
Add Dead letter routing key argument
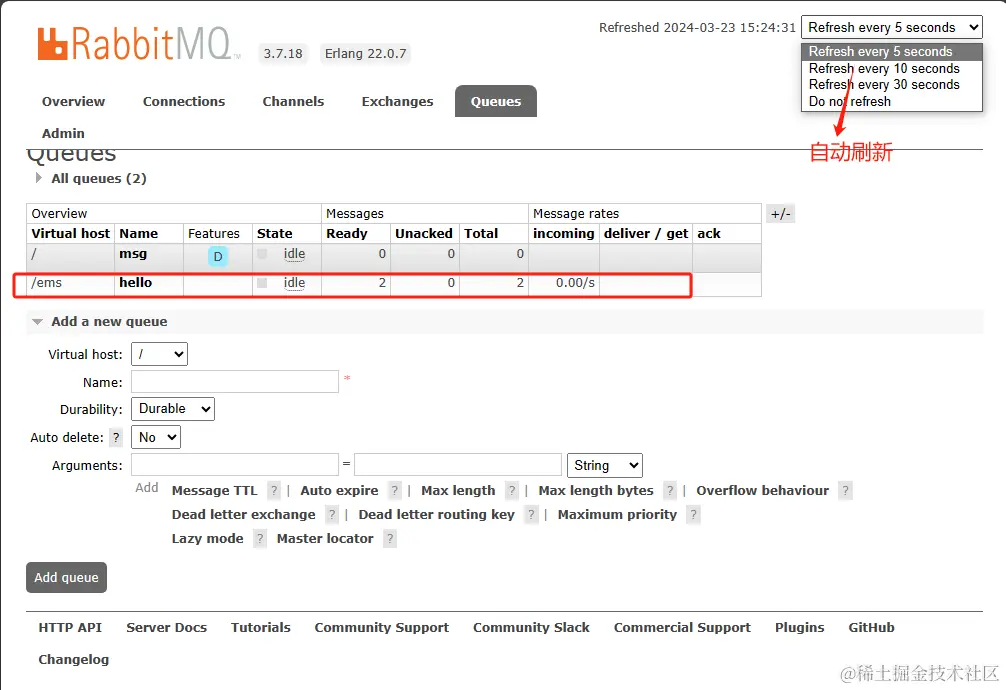click(x=436, y=515)
